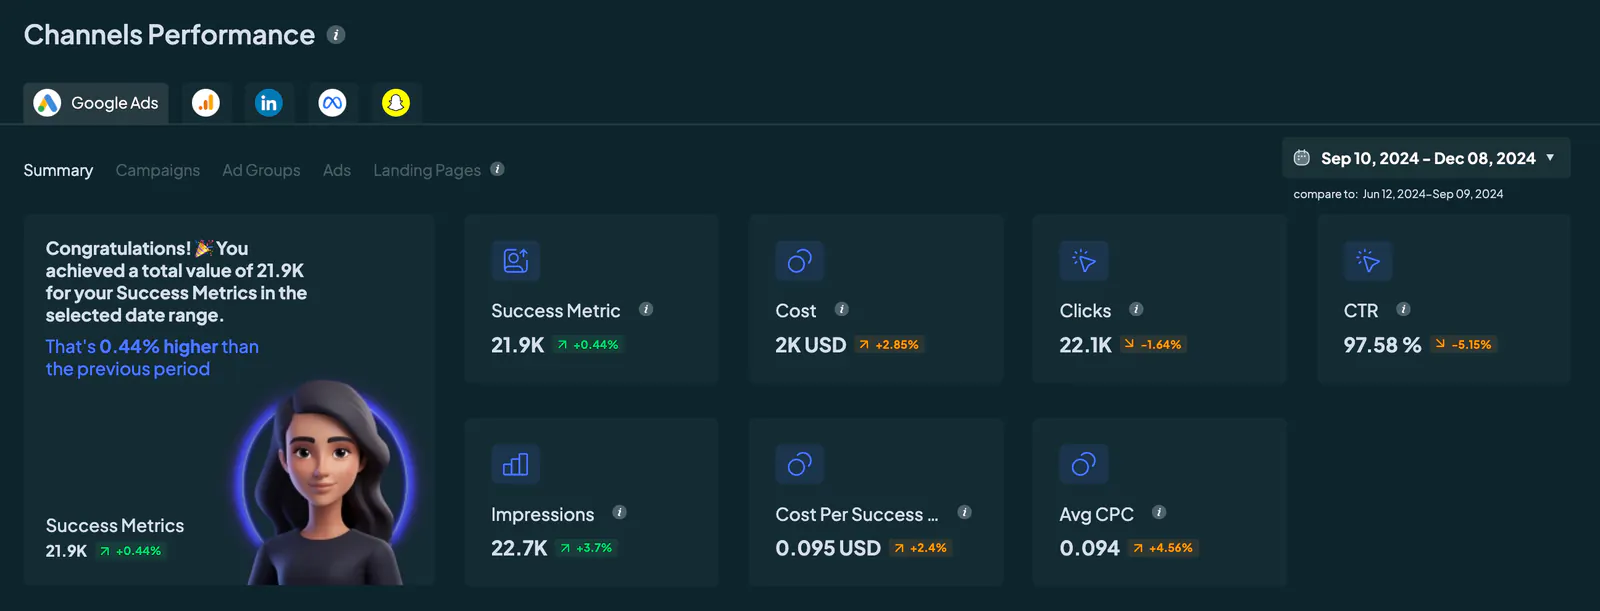The image size is (1600, 611).
Task: Click the Avg CPC coins icon
Action: [x=1084, y=464]
